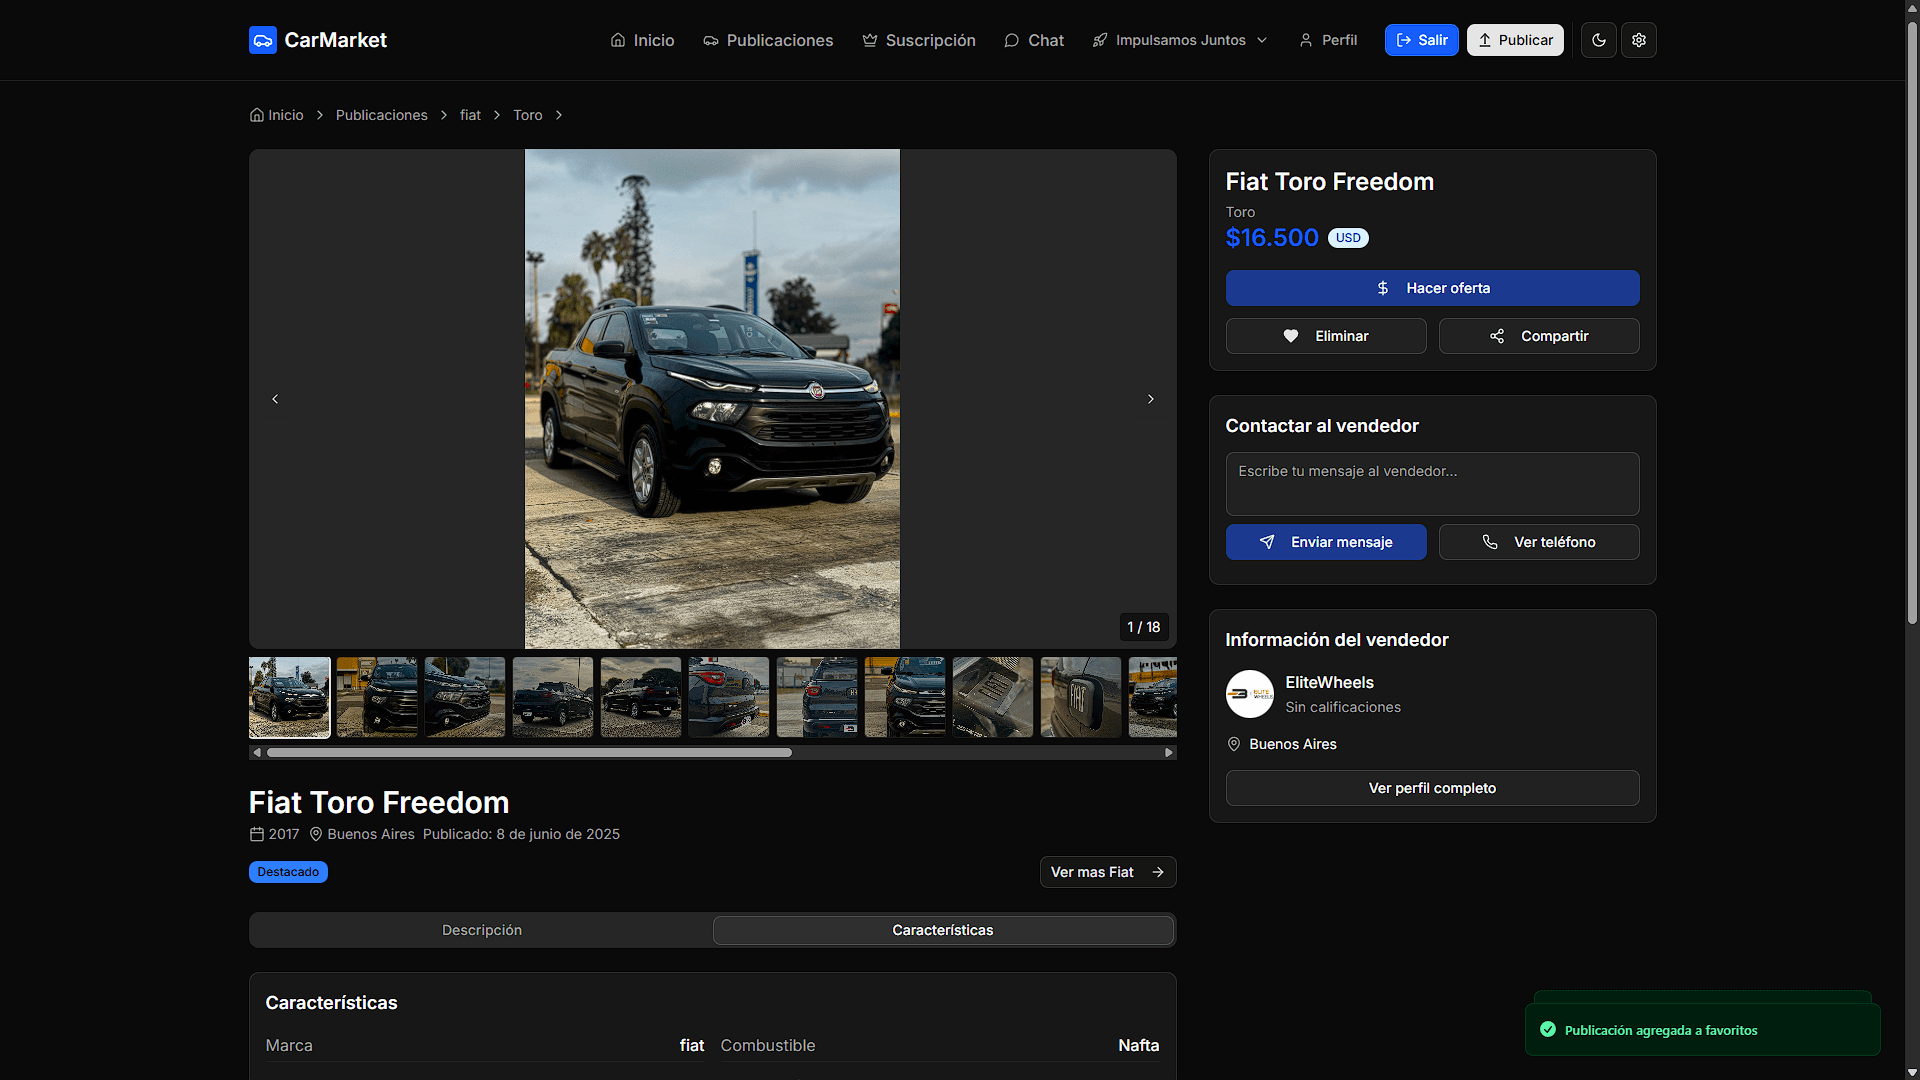
Task: Select the fourth gallery thumbnail
Action: [x=553, y=697]
